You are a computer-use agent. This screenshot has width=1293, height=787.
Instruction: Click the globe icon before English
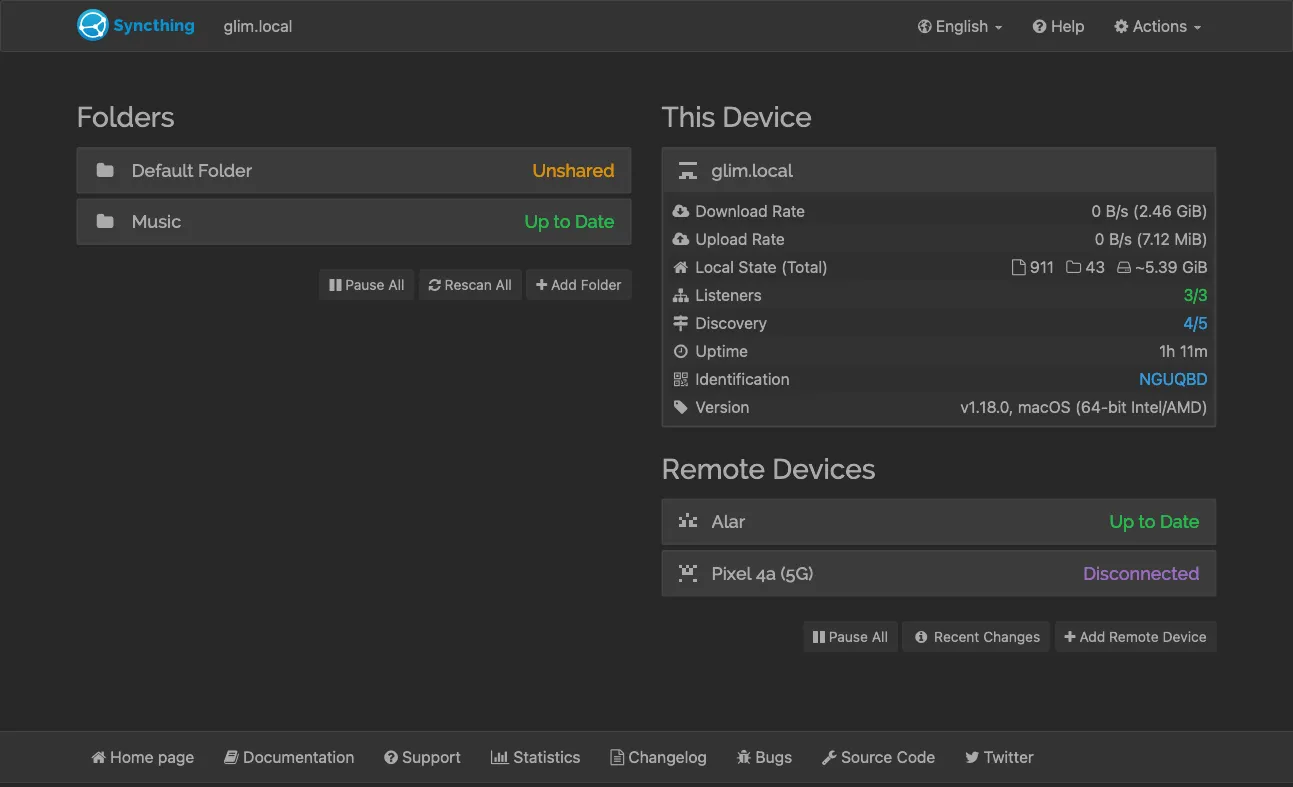(x=923, y=27)
